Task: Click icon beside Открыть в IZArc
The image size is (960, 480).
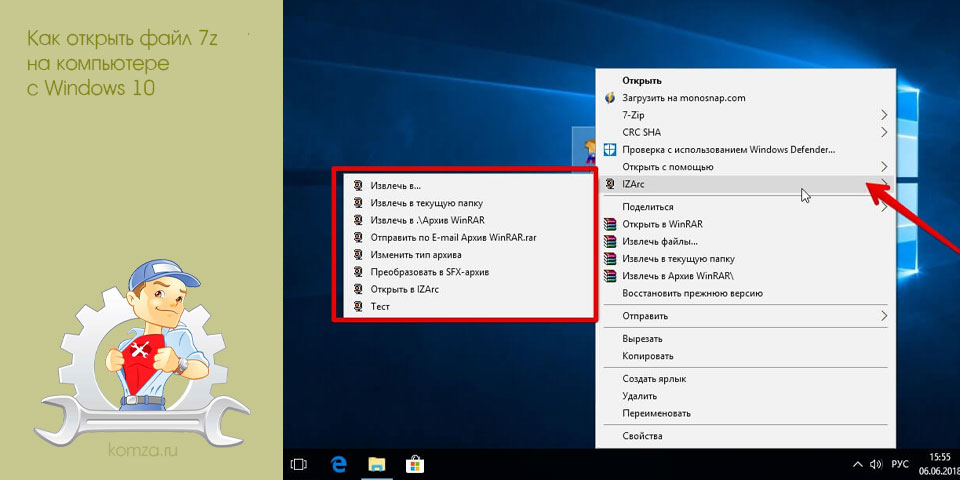Action: [x=358, y=289]
